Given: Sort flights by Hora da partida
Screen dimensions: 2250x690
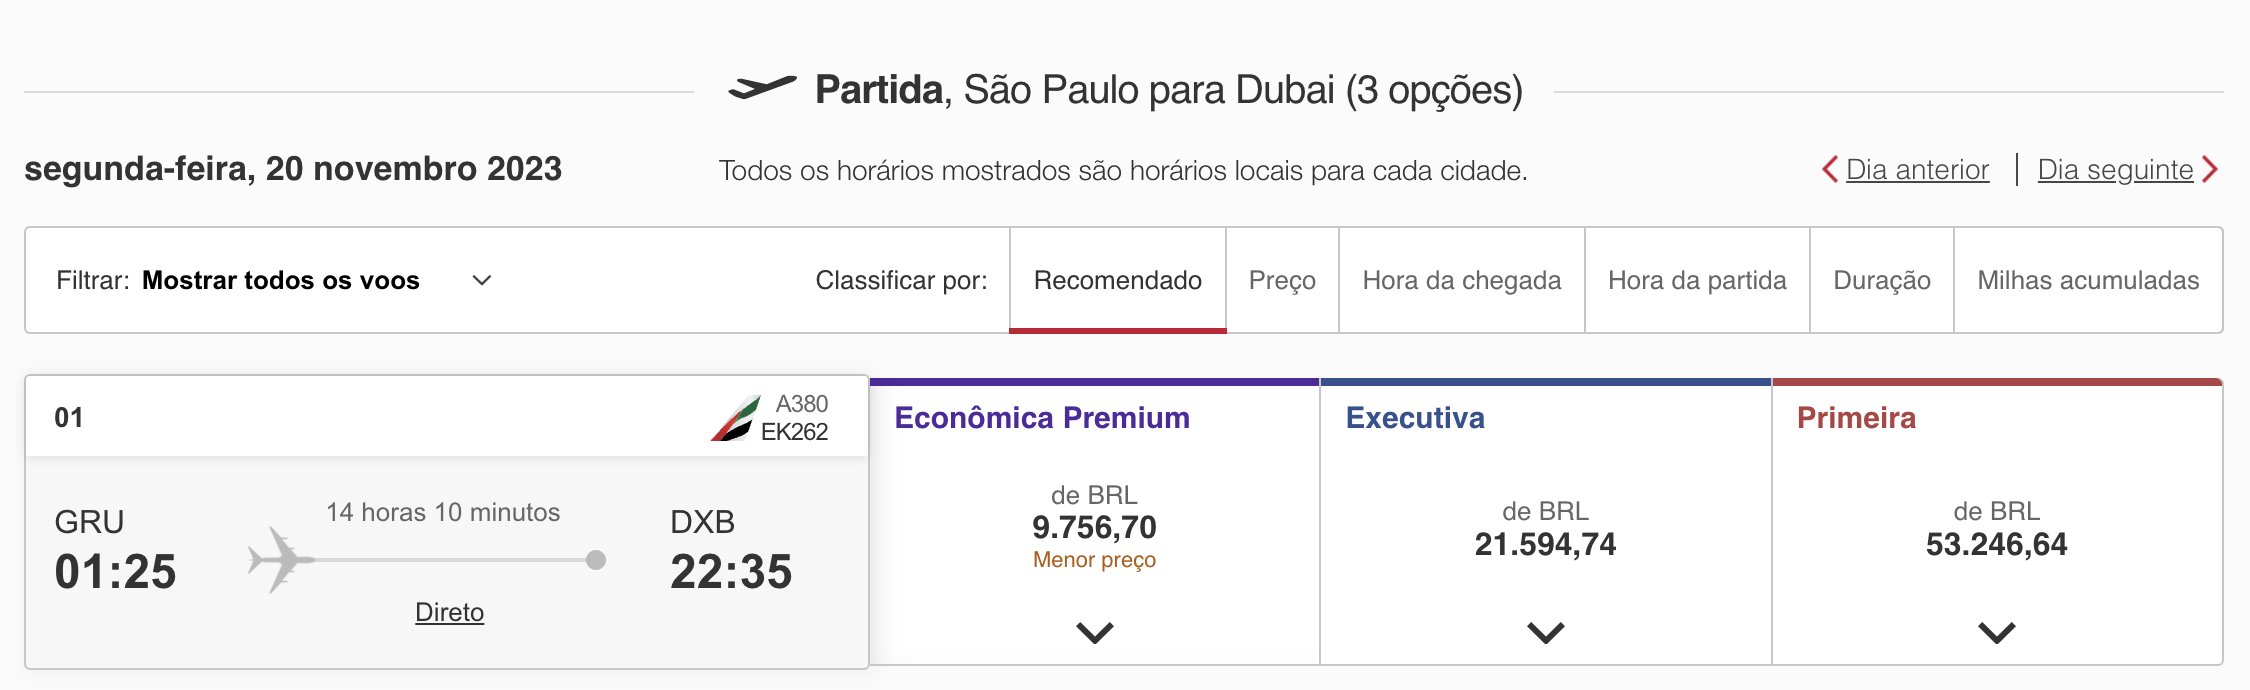Looking at the screenshot, I should coord(1697,280).
